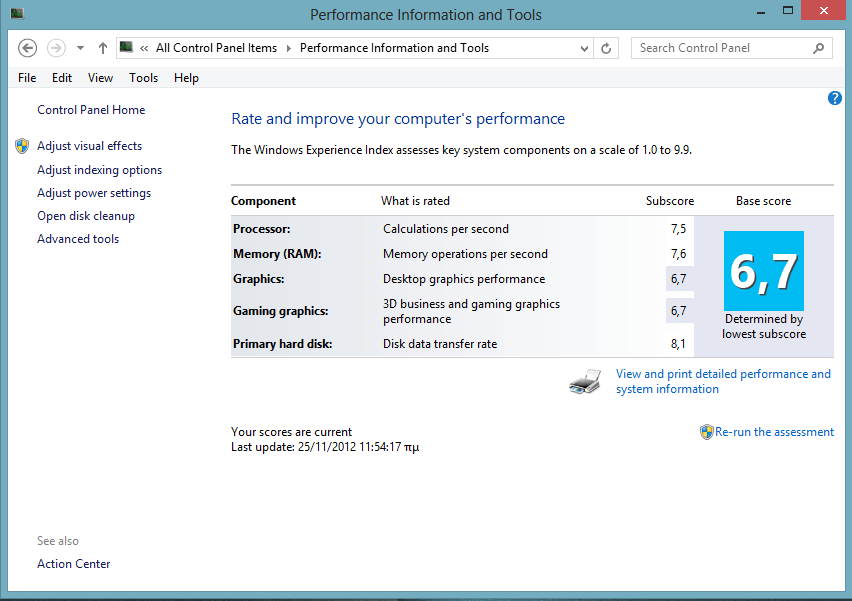Open the recent locations dropdown arrow

pos(80,48)
